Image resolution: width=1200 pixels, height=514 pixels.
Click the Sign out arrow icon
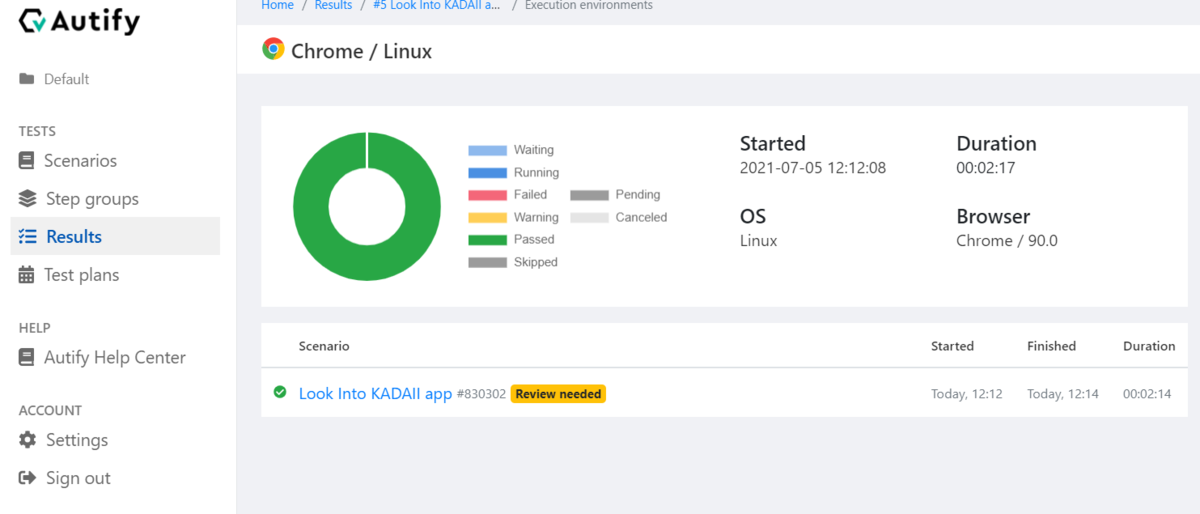[x=28, y=478]
